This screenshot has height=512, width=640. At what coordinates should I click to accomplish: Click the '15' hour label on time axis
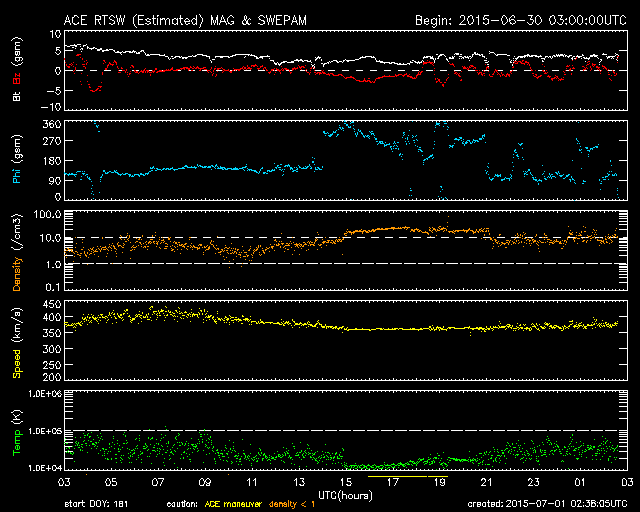coord(346,483)
